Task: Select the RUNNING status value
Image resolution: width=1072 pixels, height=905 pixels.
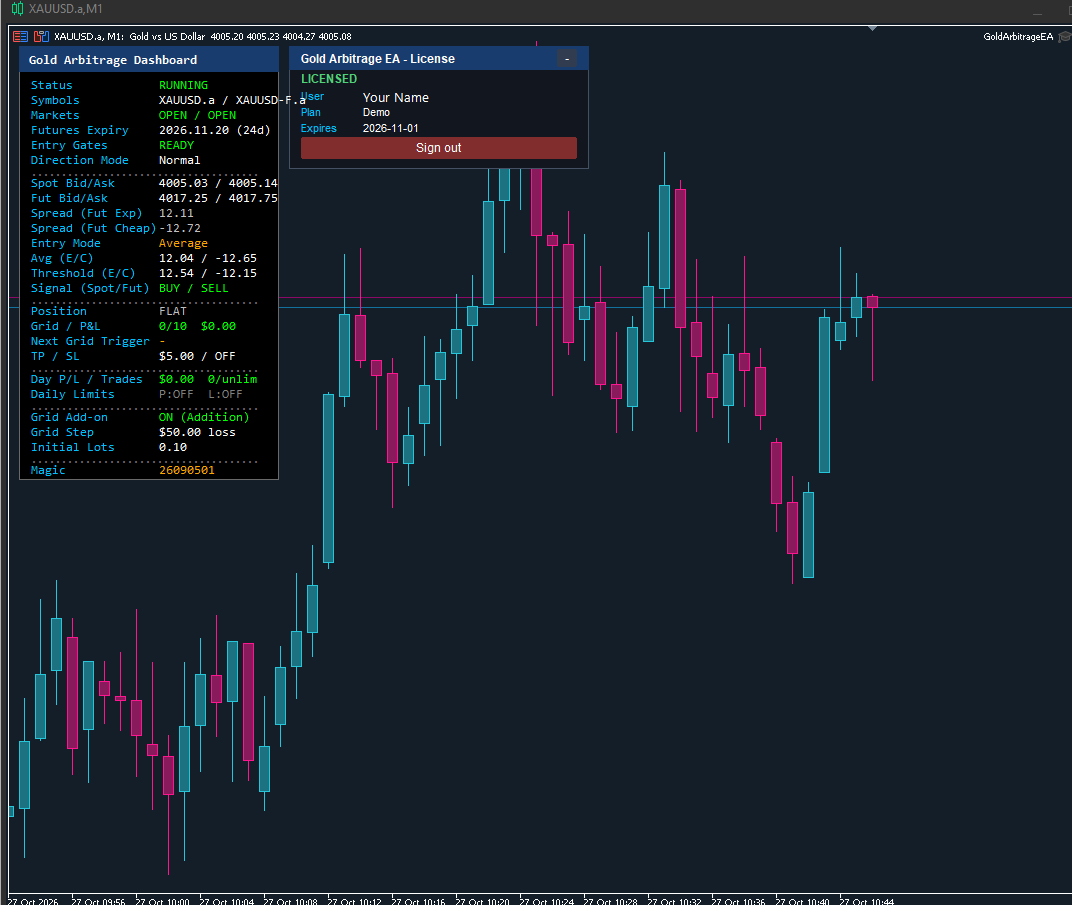Action: (183, 85)
